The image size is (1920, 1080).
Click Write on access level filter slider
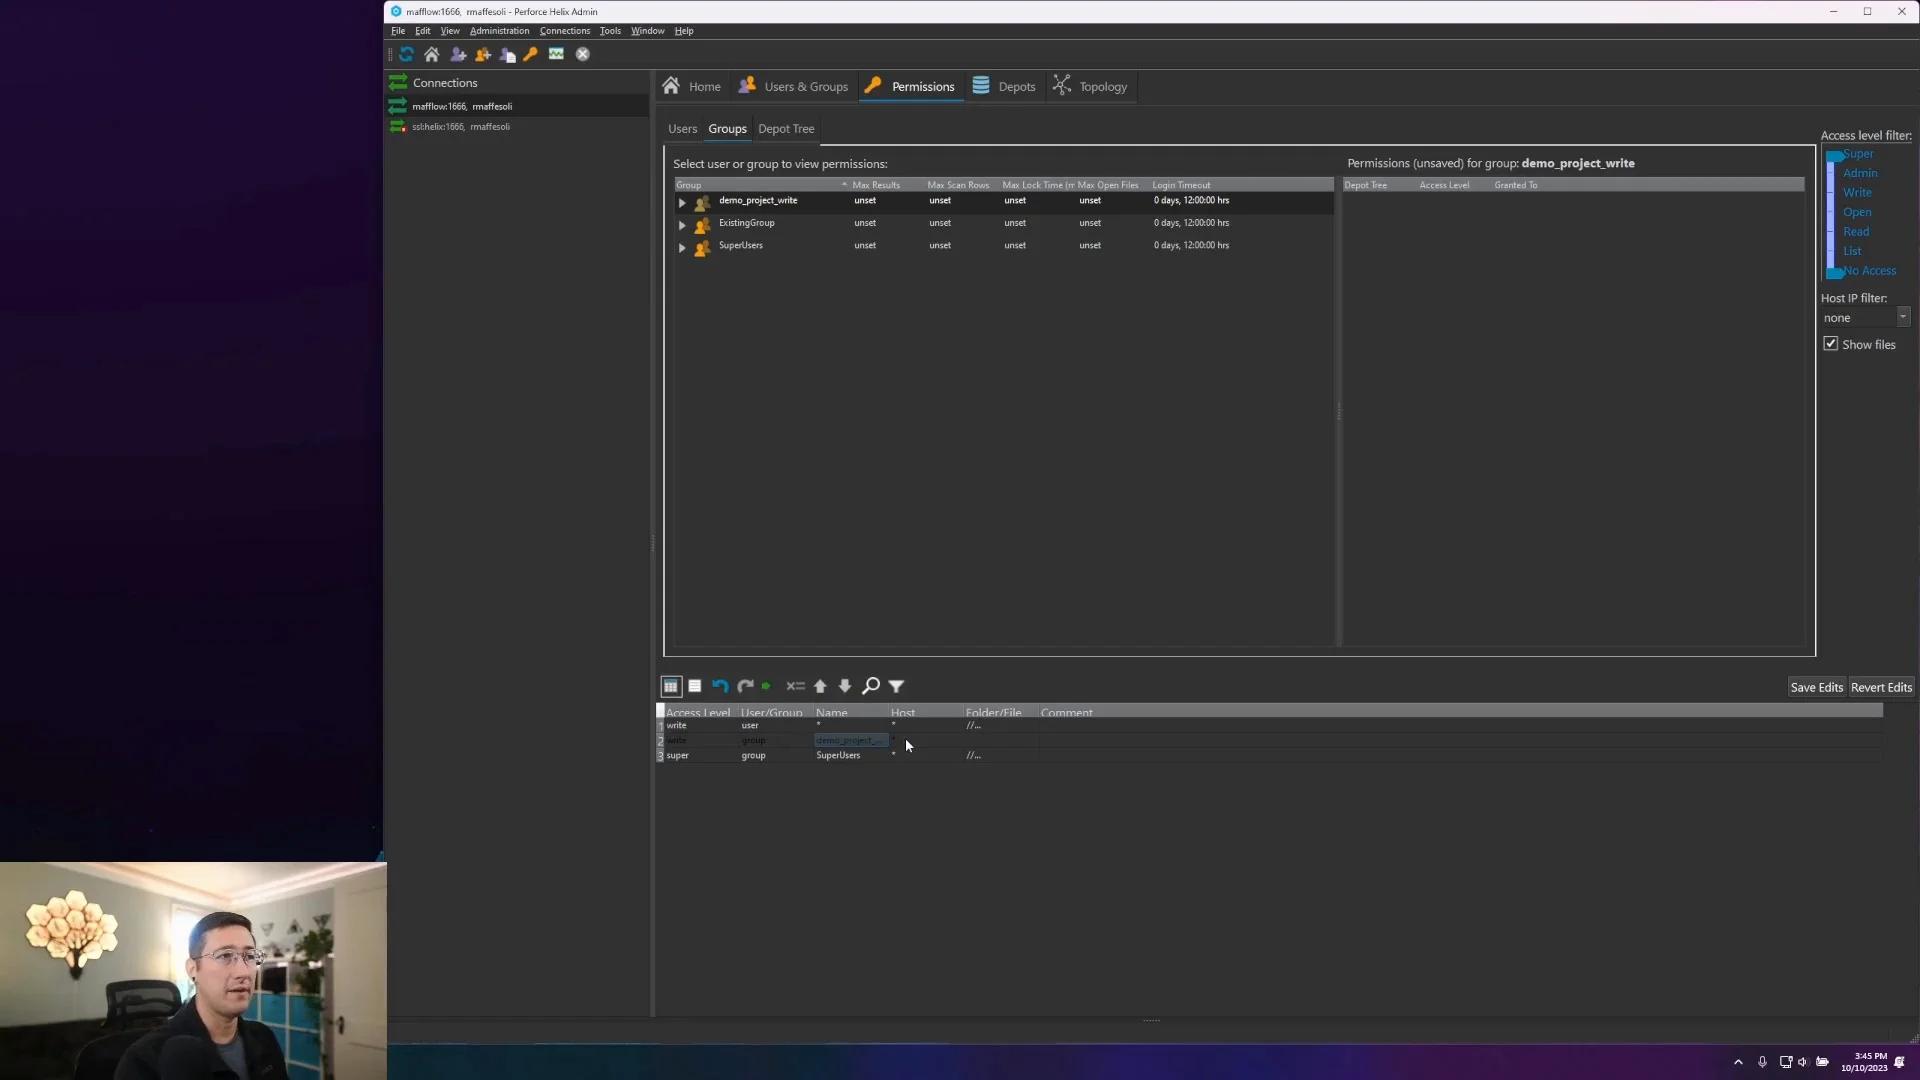click(1857, 193)
